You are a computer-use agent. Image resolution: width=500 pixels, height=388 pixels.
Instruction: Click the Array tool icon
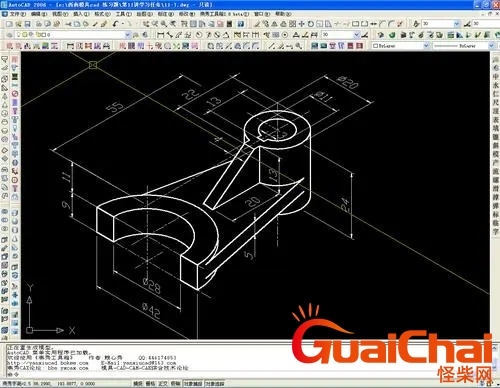[x=292, y=24]
